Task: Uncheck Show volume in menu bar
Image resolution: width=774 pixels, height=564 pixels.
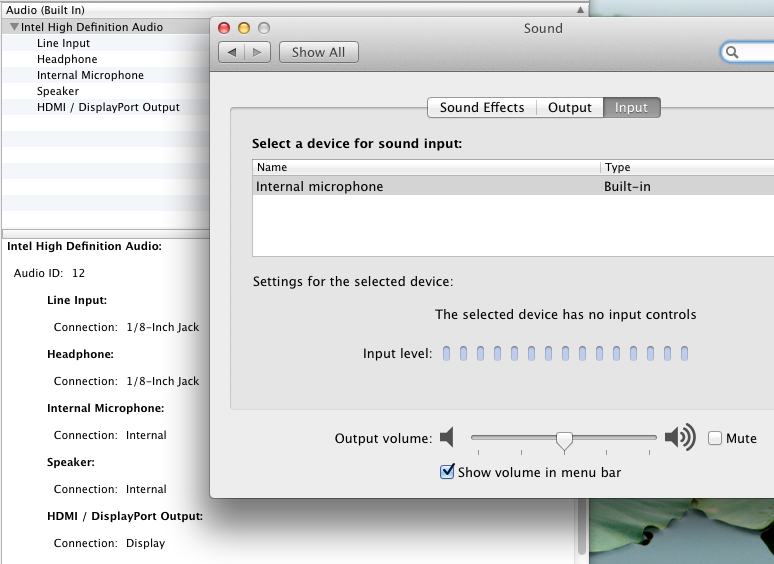Action: pyautogui.click(x=447, y=472)
